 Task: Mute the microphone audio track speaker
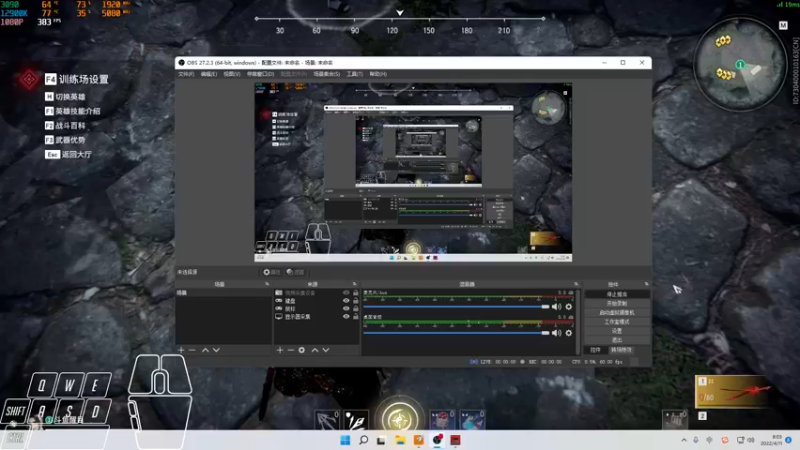tap(557, 307)
